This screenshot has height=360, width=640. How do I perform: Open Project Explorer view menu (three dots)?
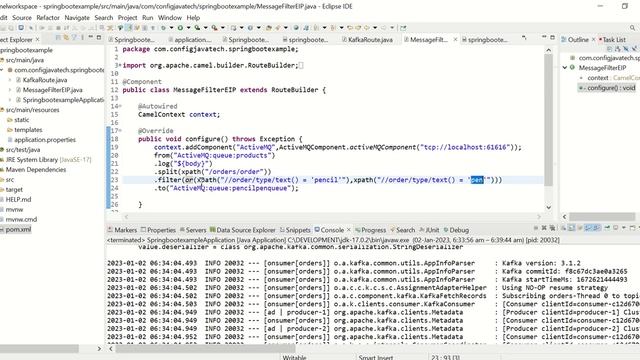[x=82, y=38]
